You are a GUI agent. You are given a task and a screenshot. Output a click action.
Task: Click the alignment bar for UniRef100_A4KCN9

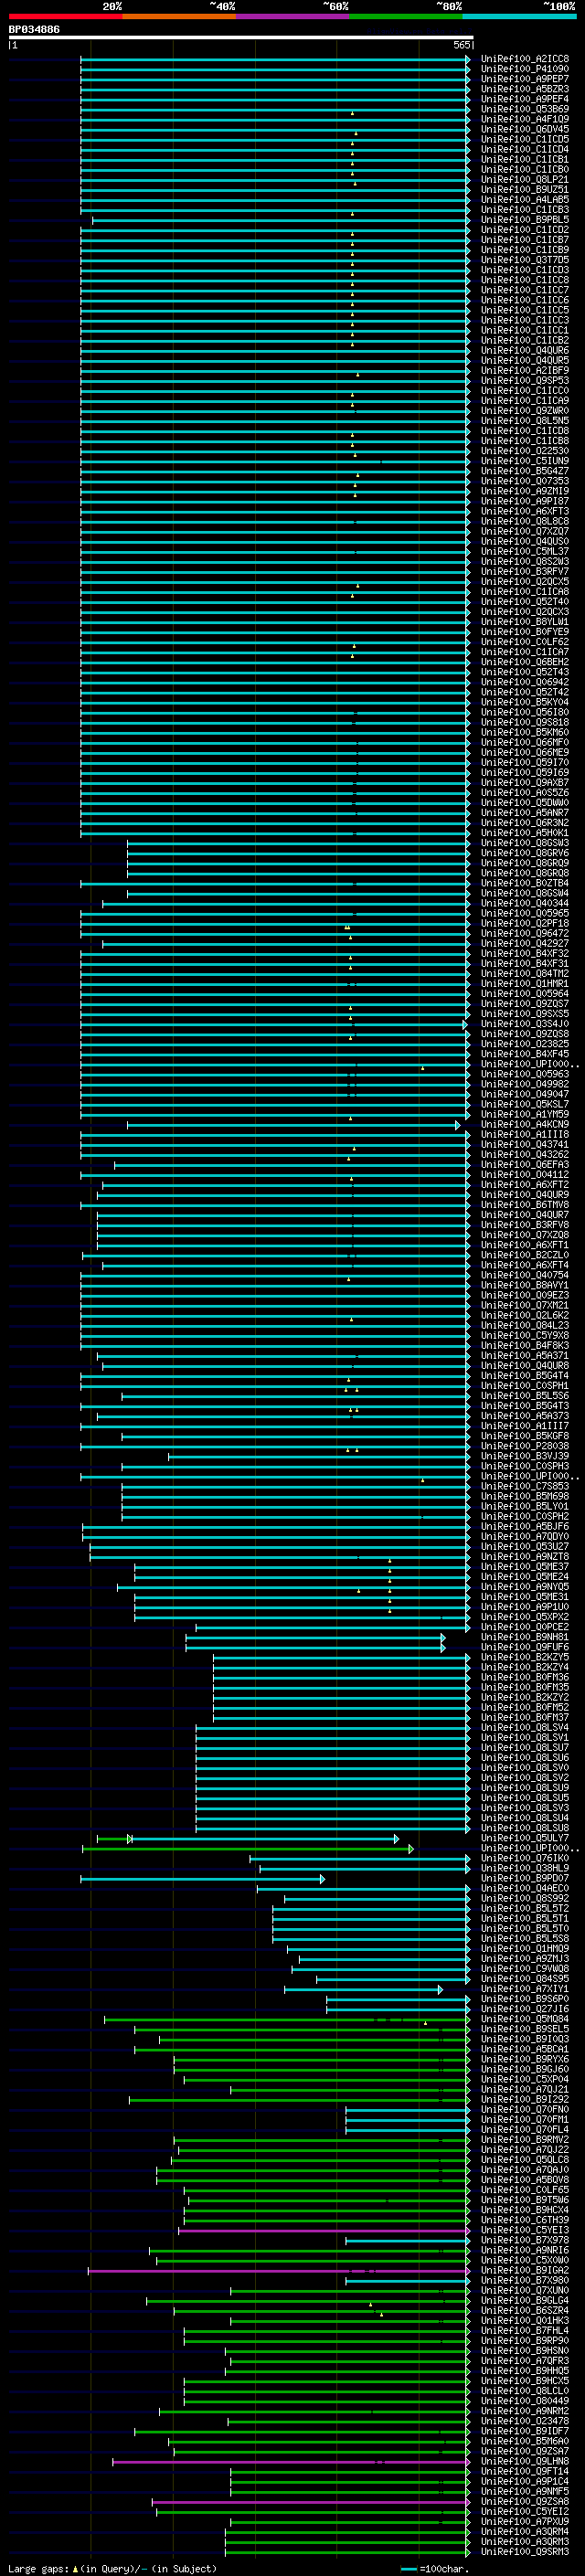pyautogui.click(x=293, y=1125)
